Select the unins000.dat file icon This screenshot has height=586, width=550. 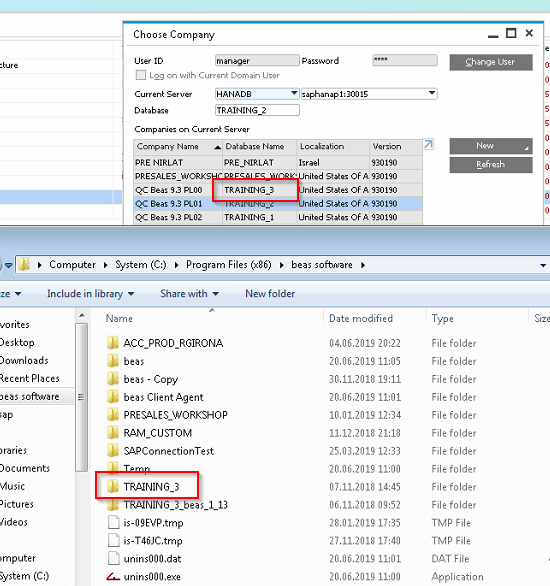[113, 558]
